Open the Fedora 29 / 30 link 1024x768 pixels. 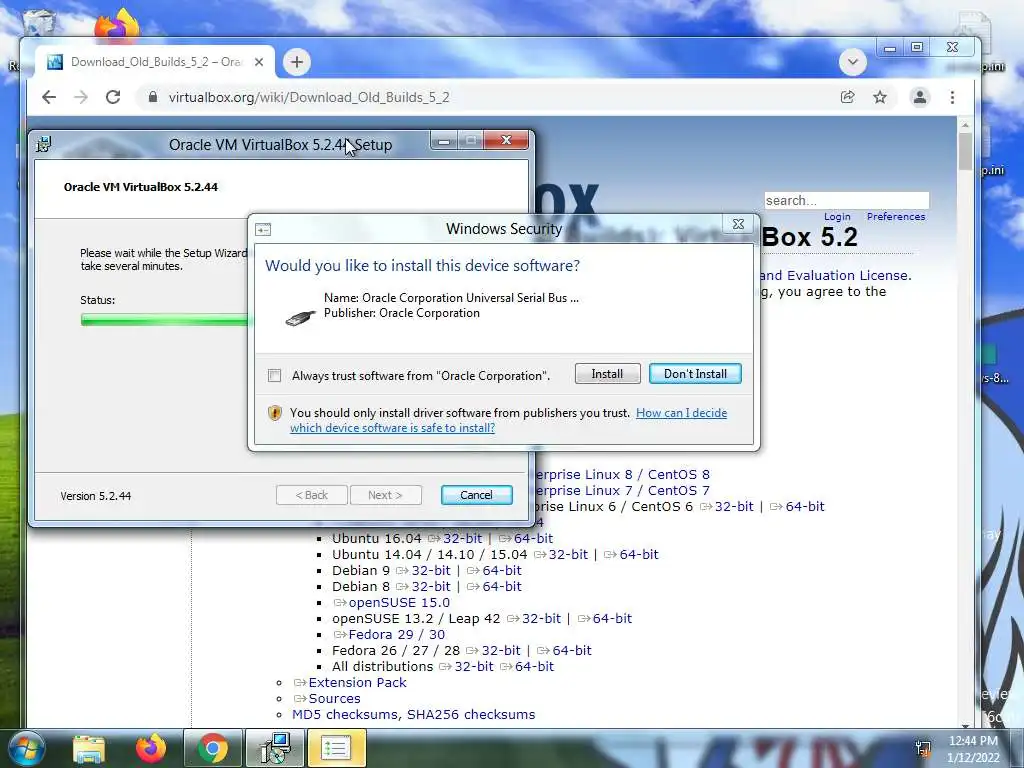396,634
